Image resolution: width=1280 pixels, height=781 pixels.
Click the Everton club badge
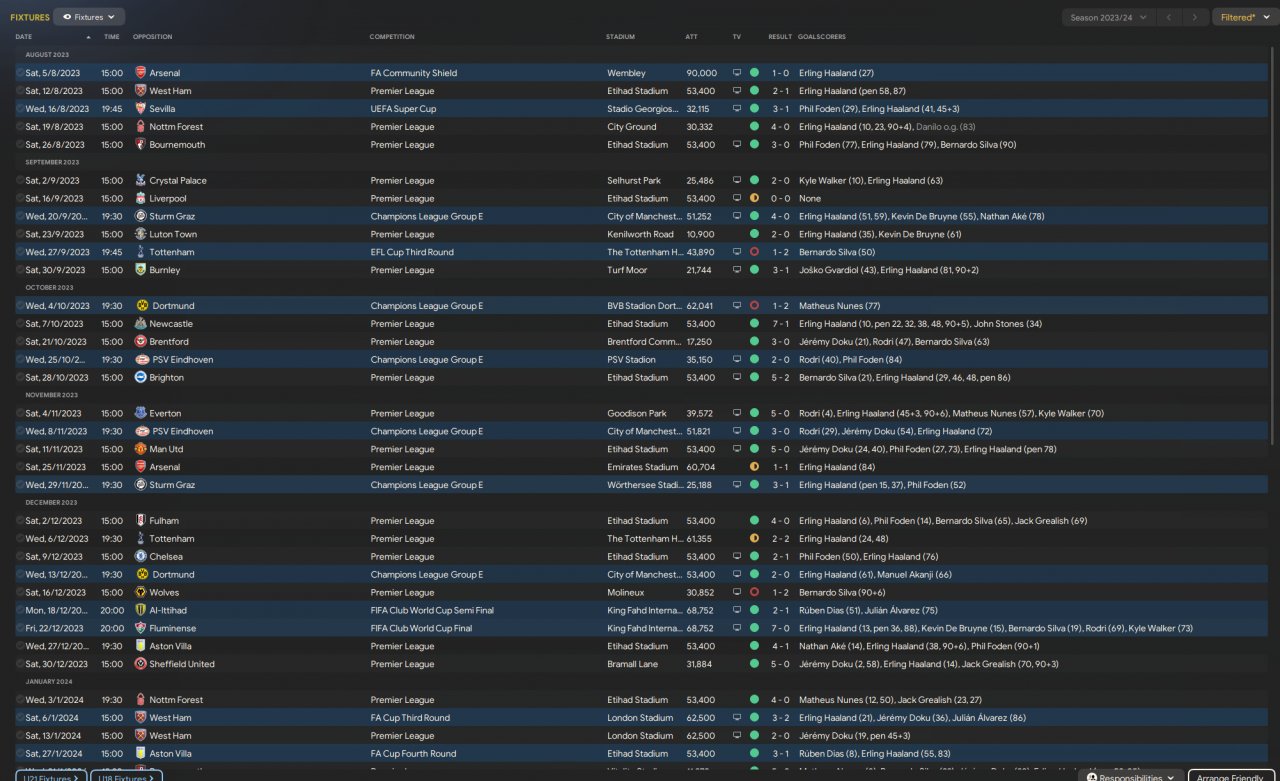click(140, 413)
